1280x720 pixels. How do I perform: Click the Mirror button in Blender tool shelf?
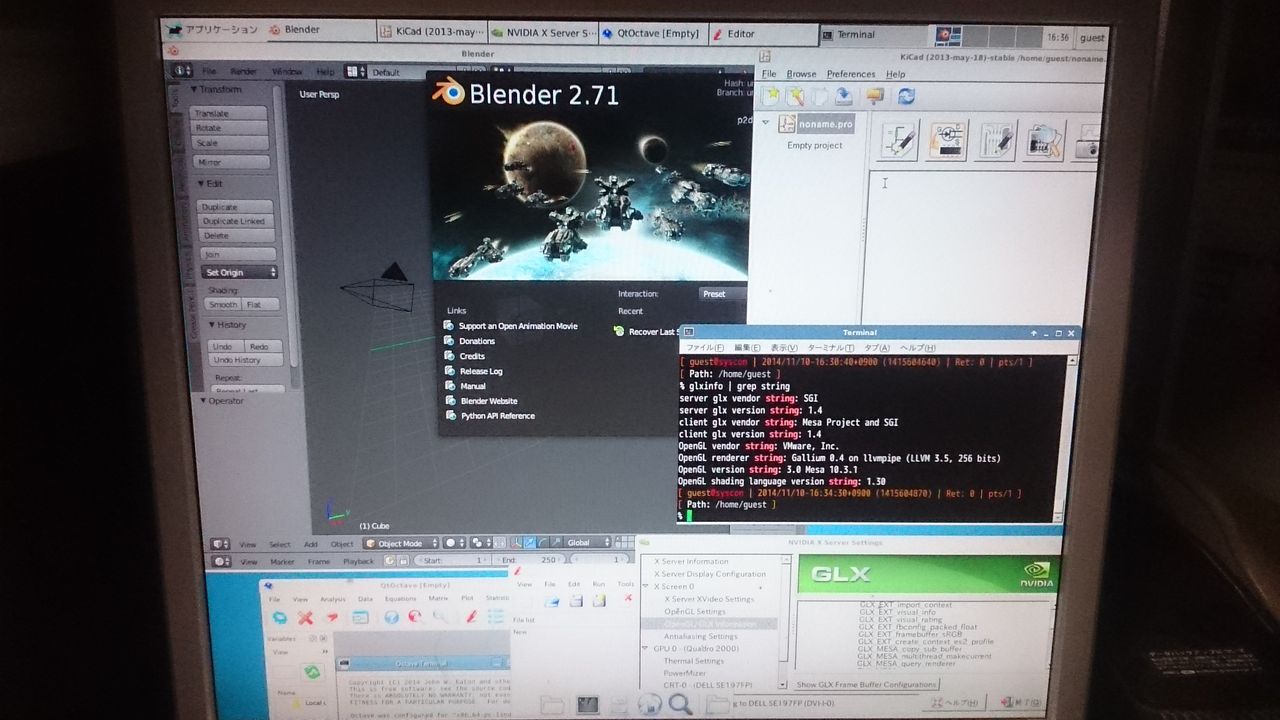(x=232, y=162)
